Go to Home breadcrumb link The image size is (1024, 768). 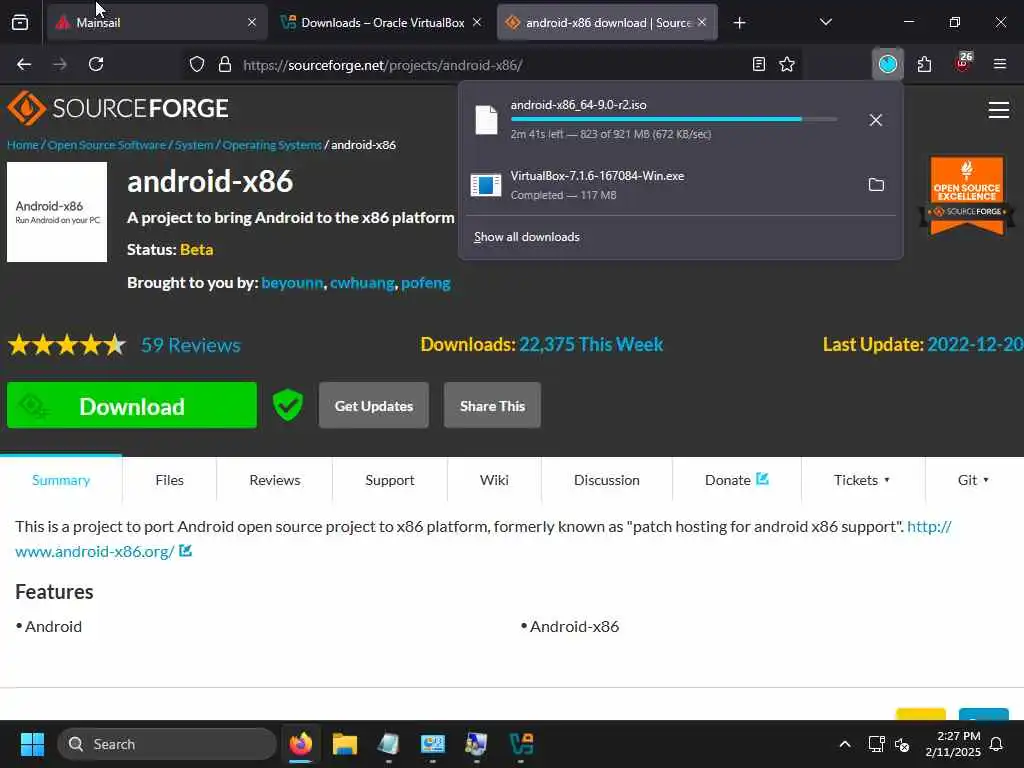[23, 145]
